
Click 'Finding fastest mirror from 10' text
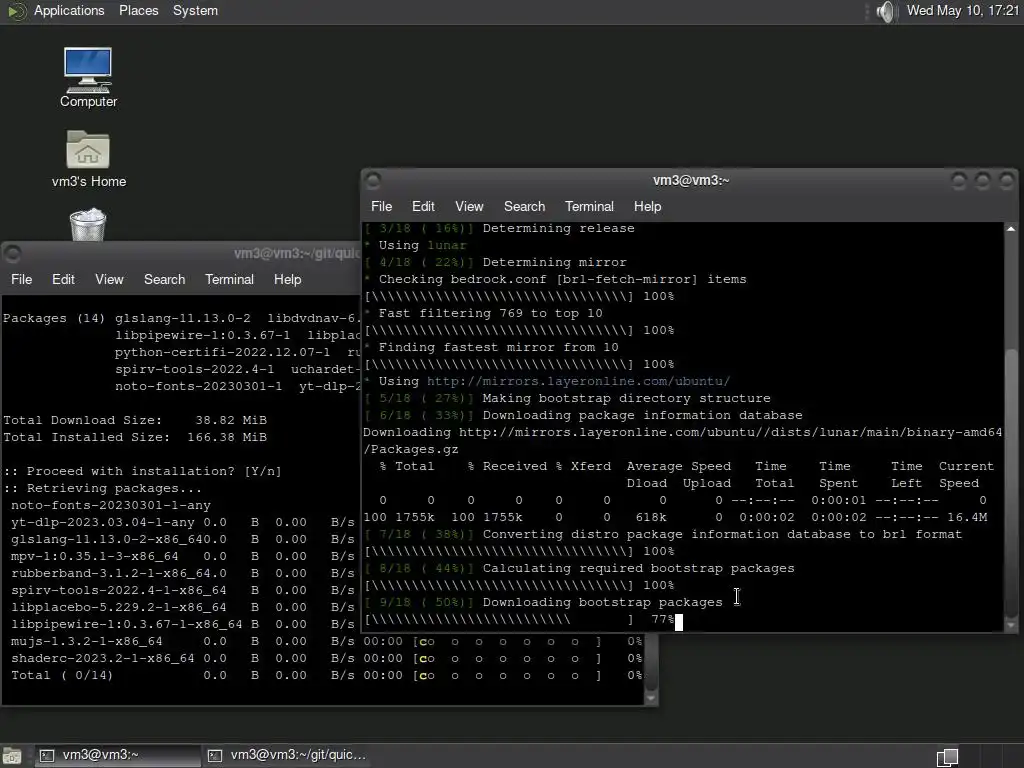coord(498,347)
